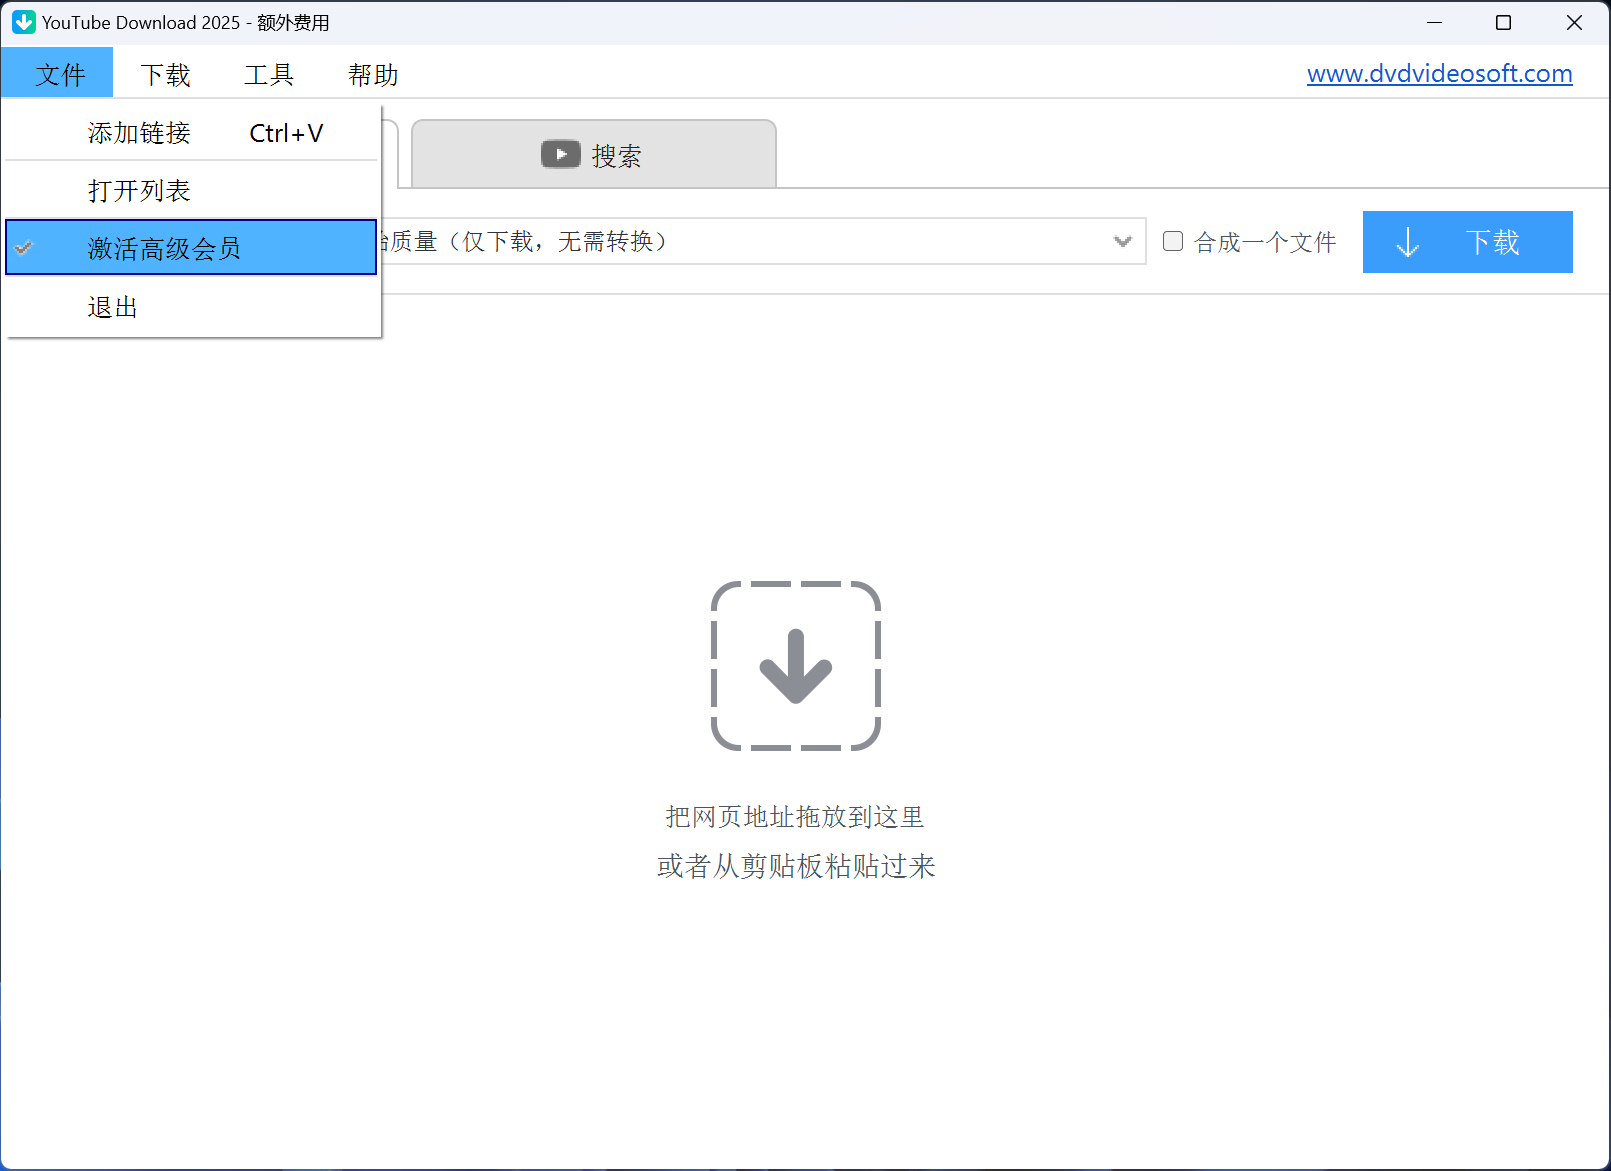Expand the quality dropdown chevron
Viewport: 1611px width, 1171px height.
coord(1122,241)
